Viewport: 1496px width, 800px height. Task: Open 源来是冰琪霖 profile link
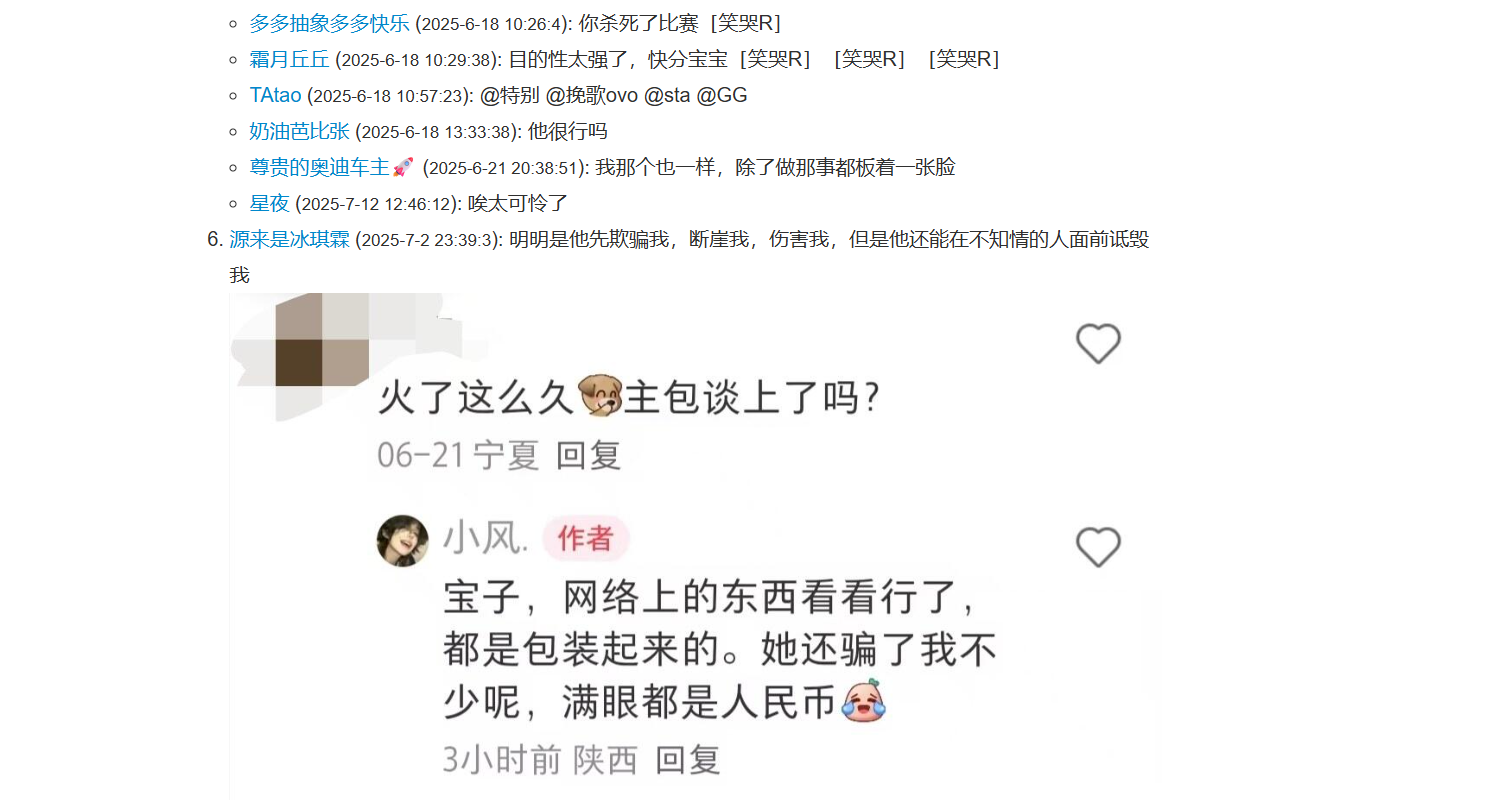pyautogui.click(x=289, y=239)
